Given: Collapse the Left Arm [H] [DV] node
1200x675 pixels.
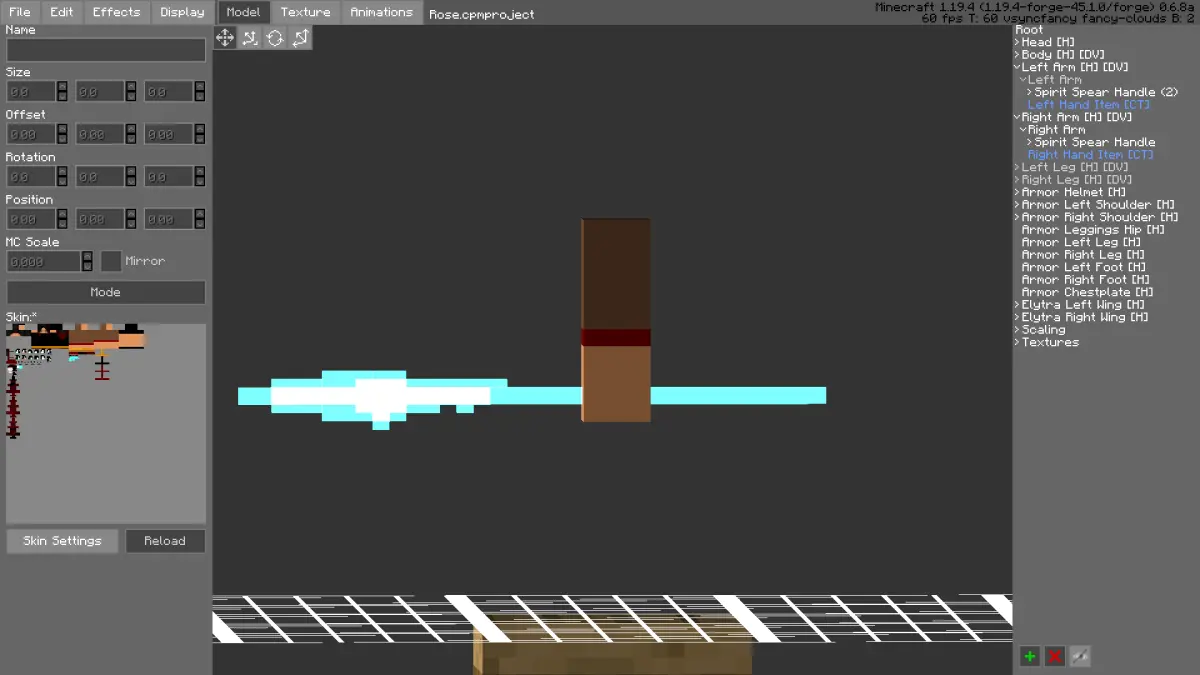Looking at the screenshot, I should click(x=1018, y=67).
